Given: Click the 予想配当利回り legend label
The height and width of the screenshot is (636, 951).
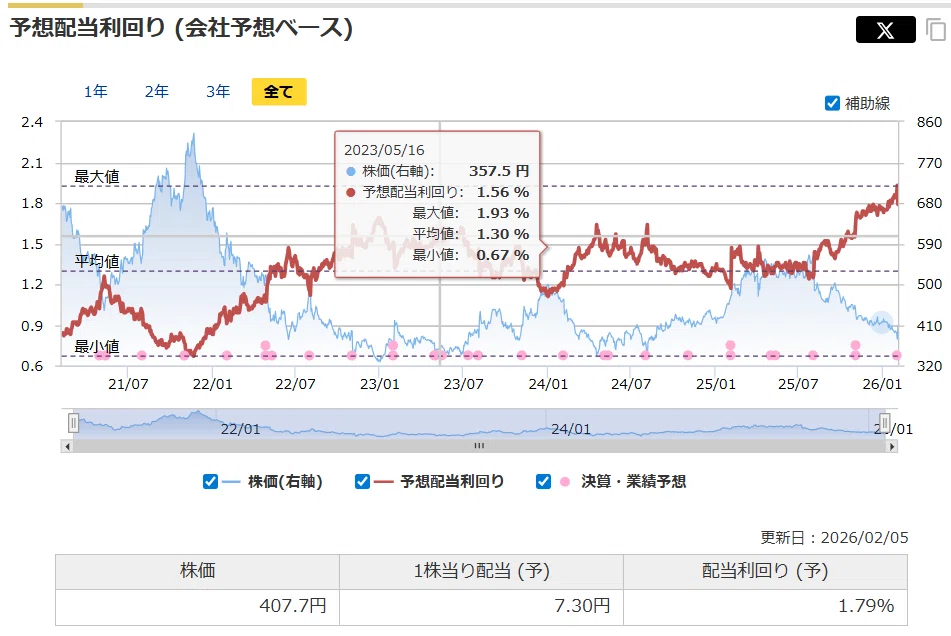Looking at the screenshot, I should [452, 481].
